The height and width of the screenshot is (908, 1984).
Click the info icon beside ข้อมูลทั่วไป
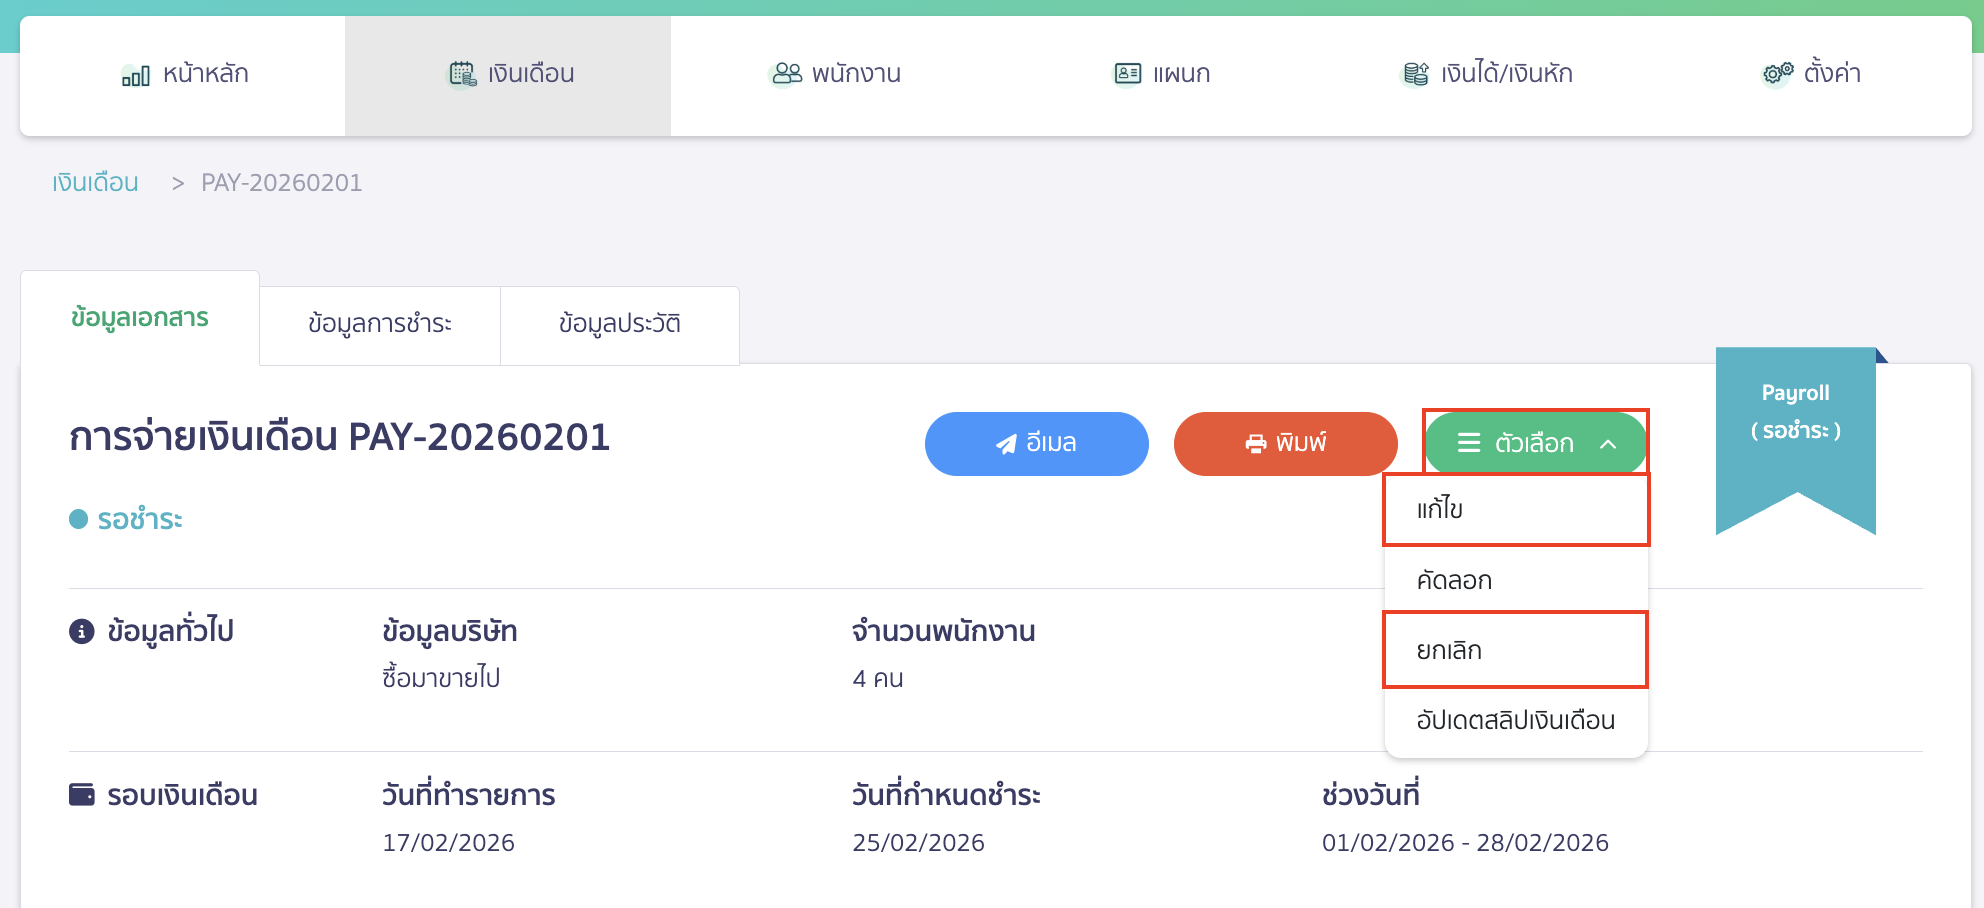(x=80, y=631)
